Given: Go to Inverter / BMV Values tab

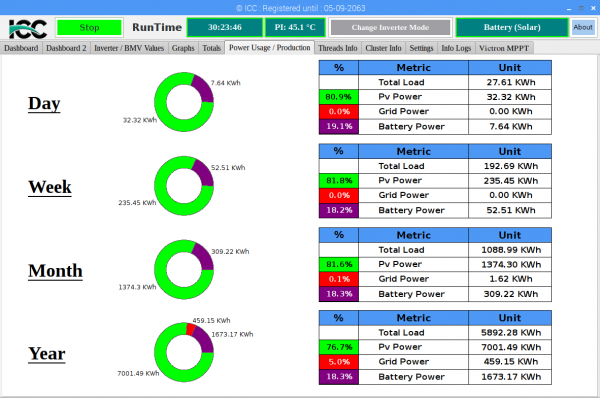Looking at the screenshot, I should point(129,48).
